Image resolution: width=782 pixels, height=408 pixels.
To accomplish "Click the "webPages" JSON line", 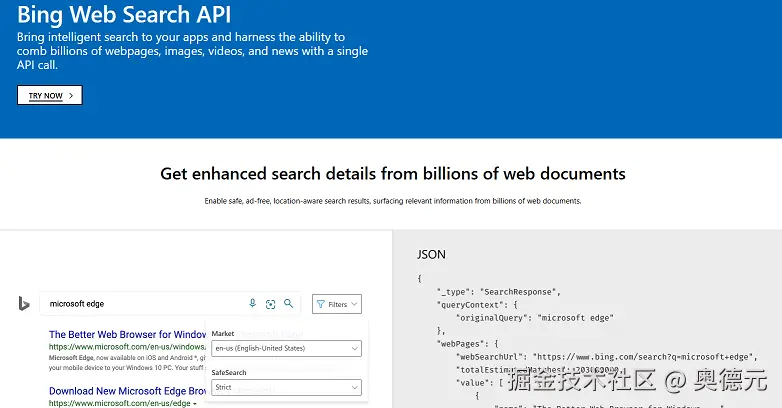I will click(x=468, y=344).
